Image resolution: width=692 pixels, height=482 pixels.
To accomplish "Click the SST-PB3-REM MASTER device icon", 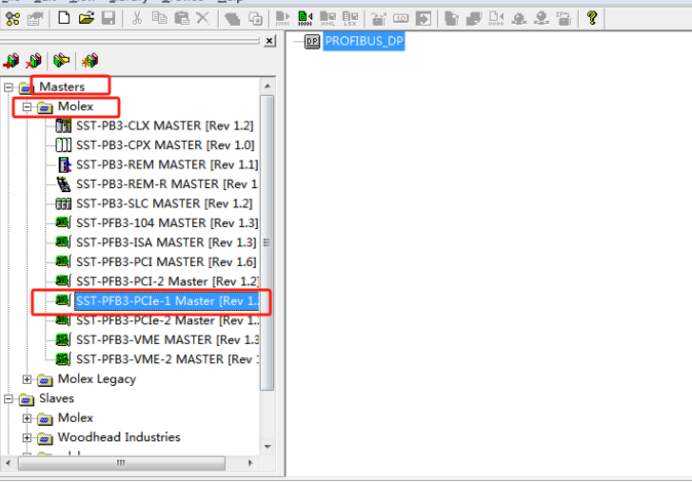I will [64, 165].
